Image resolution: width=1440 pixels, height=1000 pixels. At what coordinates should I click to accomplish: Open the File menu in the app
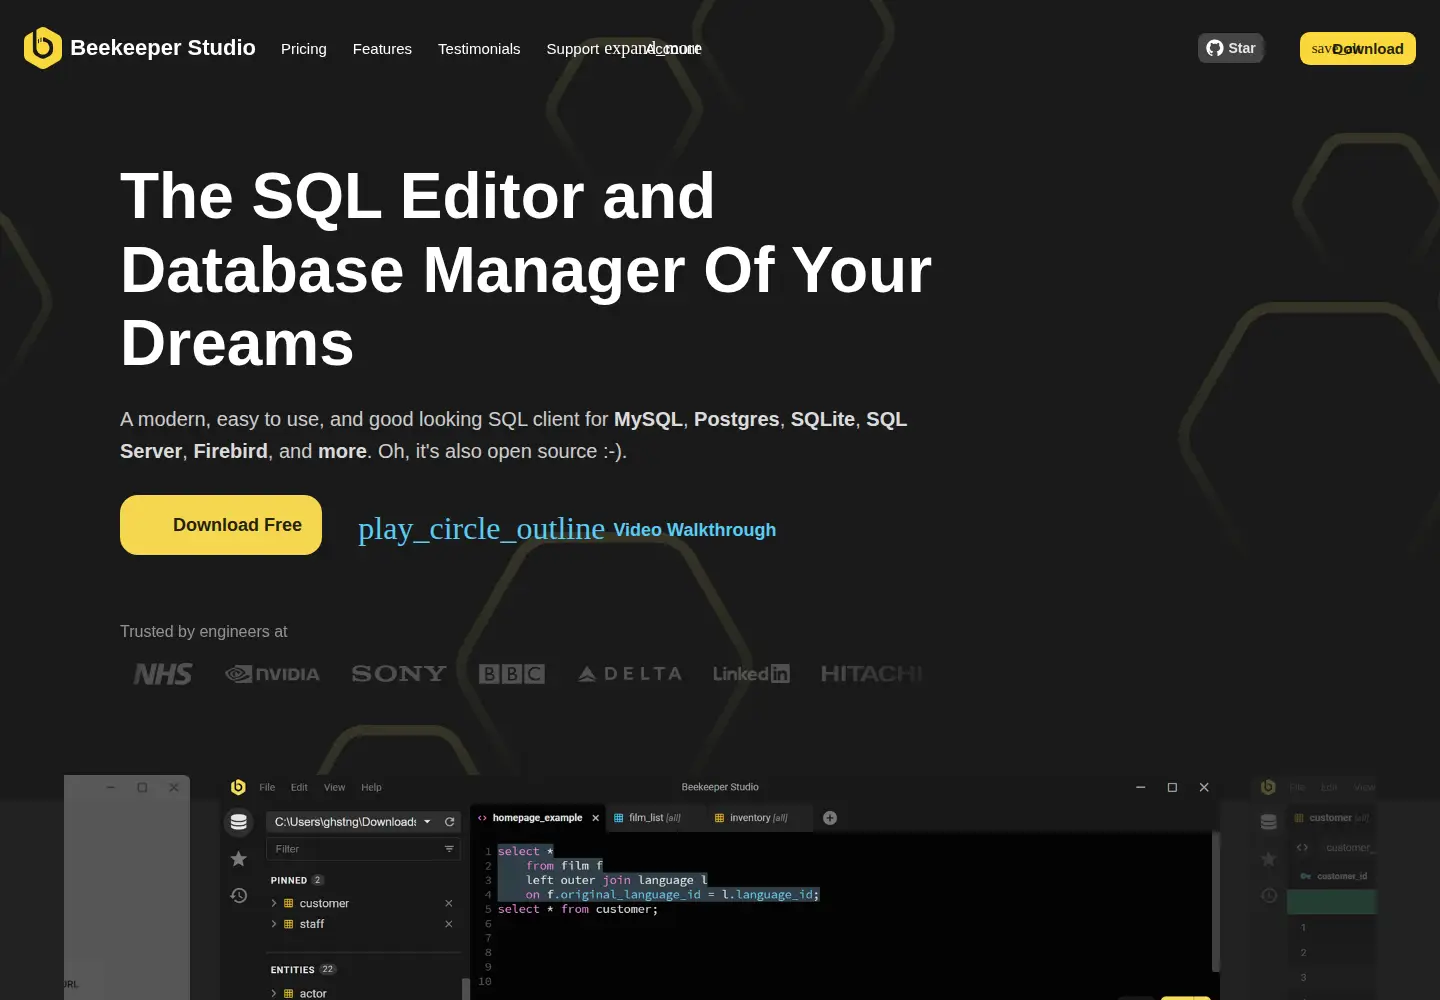coord(267,788)
